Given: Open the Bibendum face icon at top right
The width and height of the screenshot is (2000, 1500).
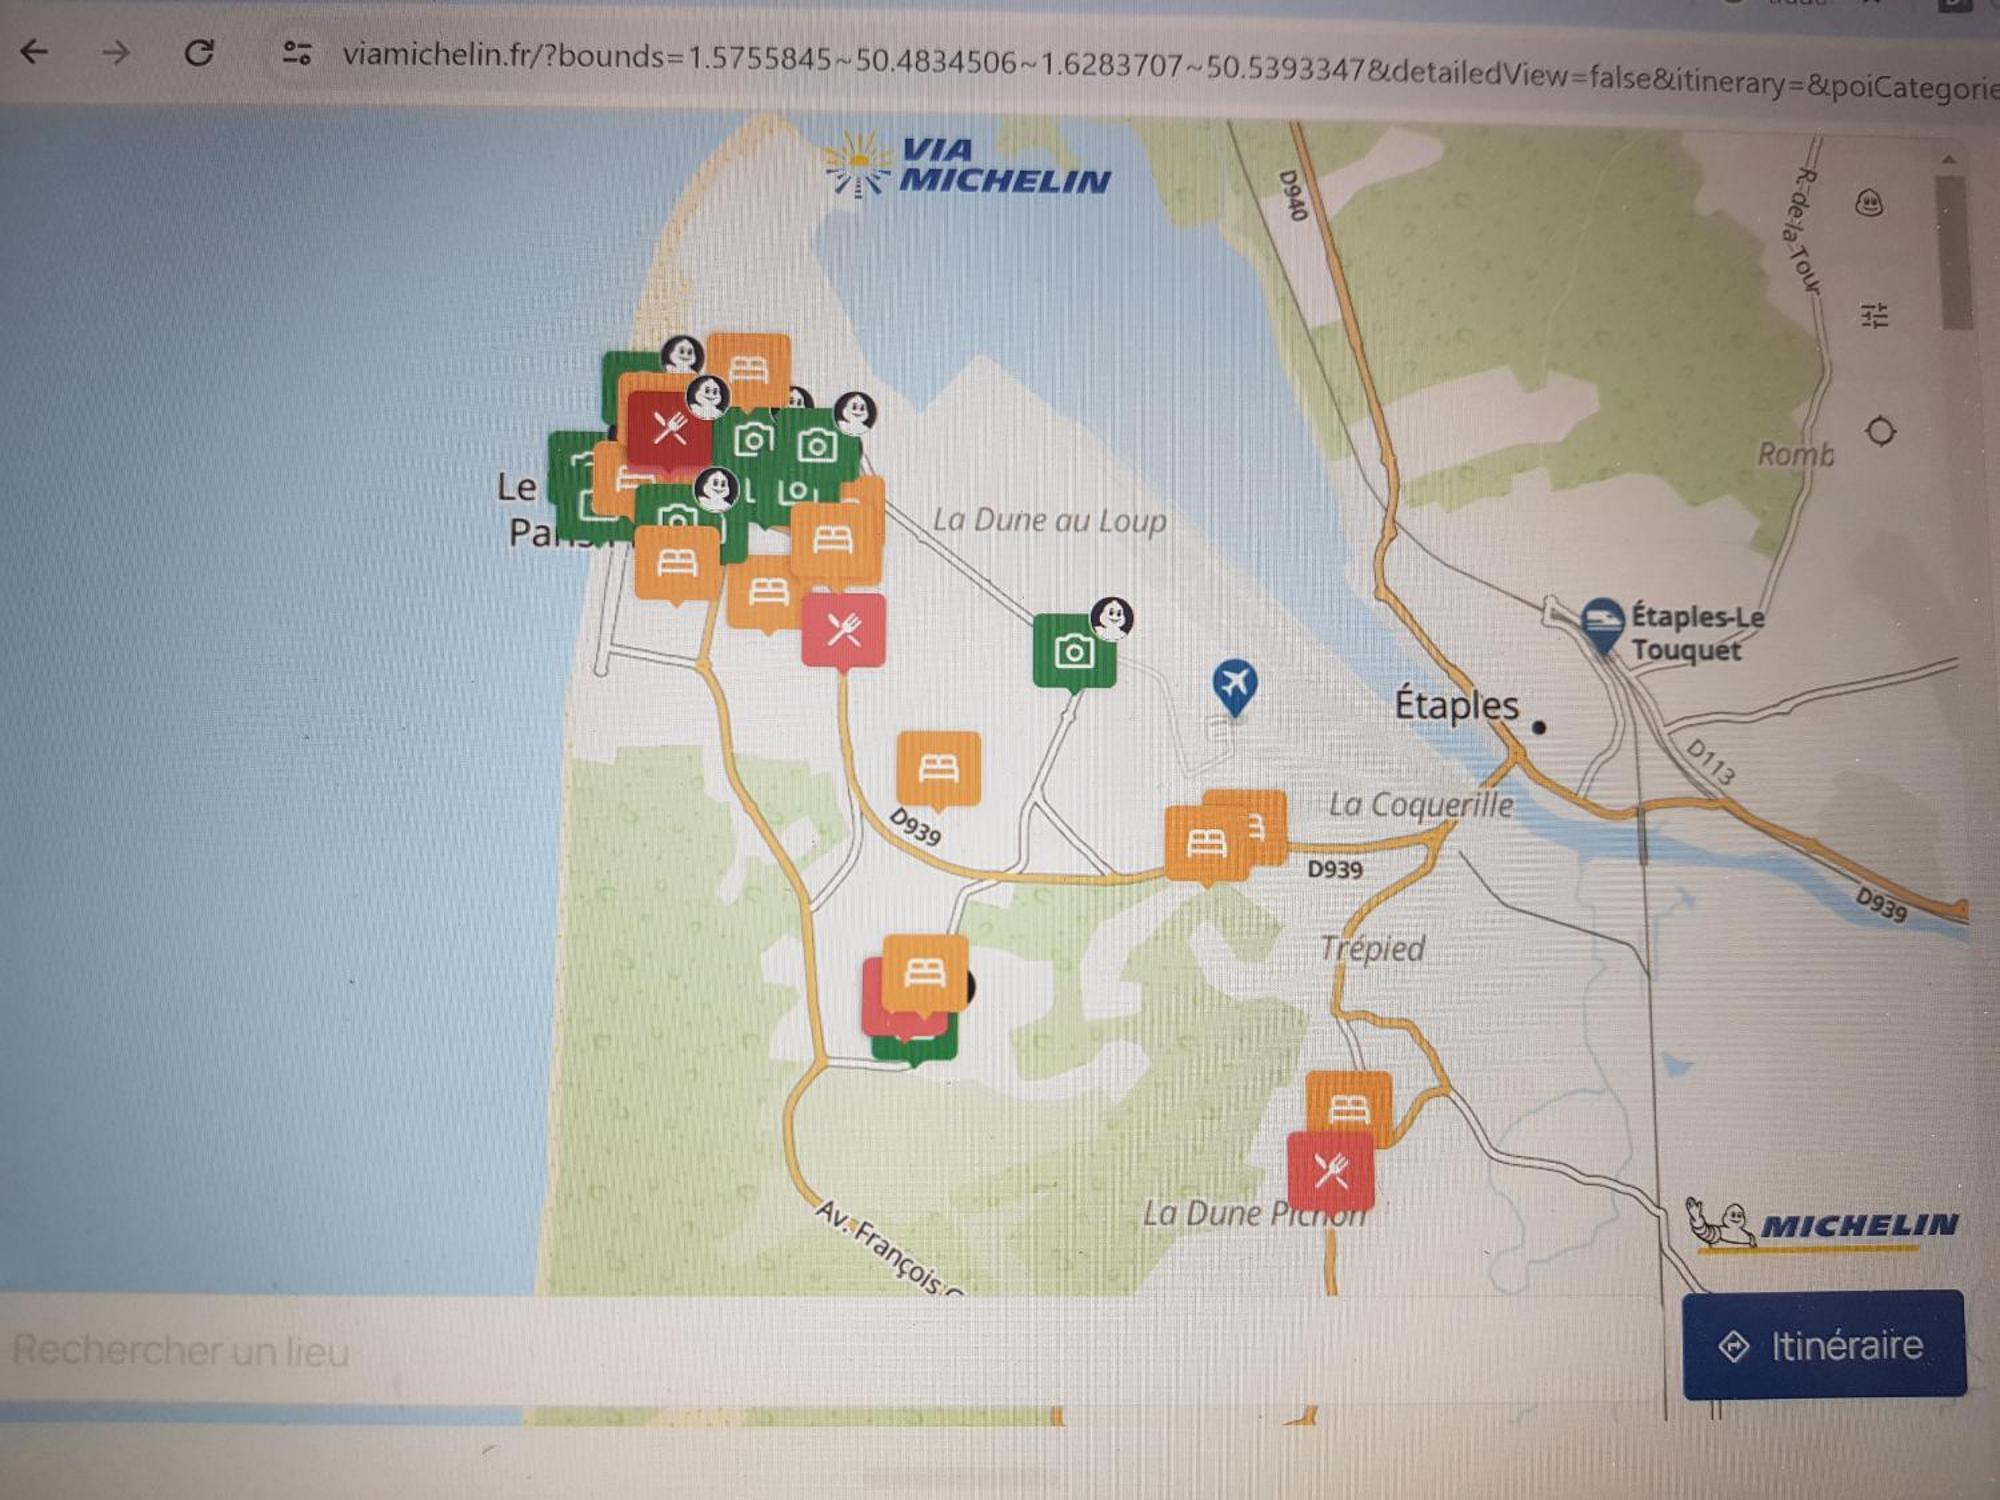Looking at the screenshot, I should pos(1870,204).
